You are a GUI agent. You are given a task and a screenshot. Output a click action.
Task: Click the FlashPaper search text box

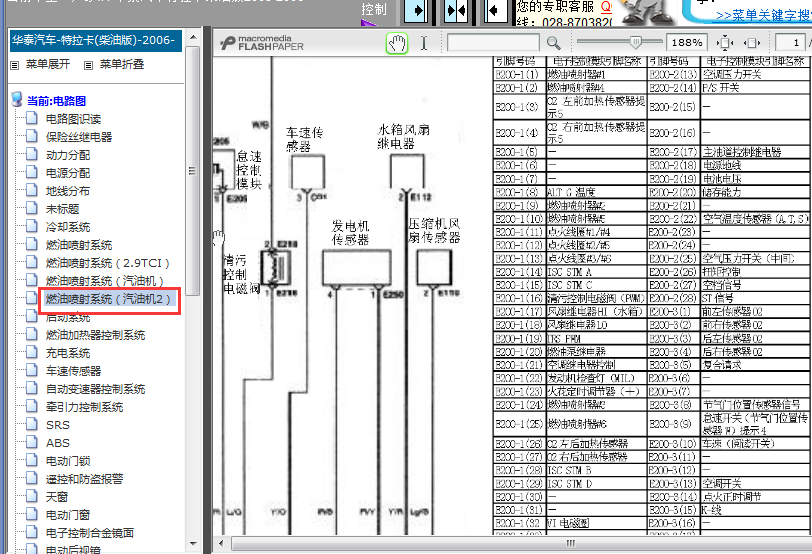coord(493,42)
